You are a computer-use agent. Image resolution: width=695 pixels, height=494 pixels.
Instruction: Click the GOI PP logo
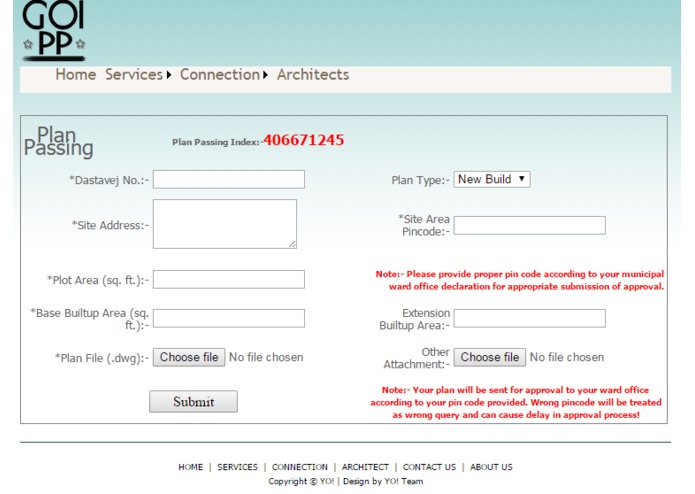(x=54, y=30)
